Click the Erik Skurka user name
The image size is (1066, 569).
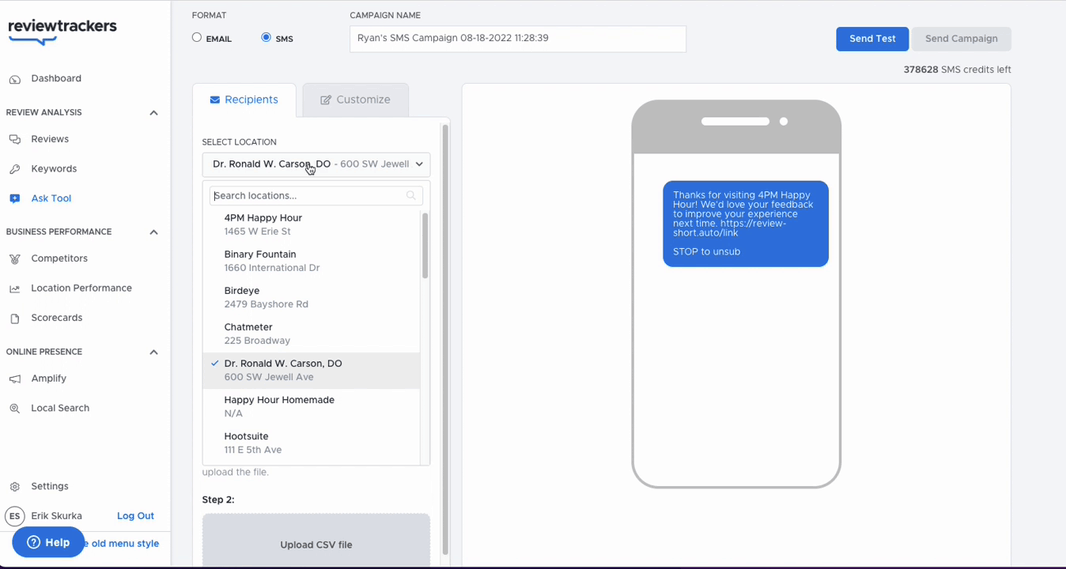click(56, 516)
